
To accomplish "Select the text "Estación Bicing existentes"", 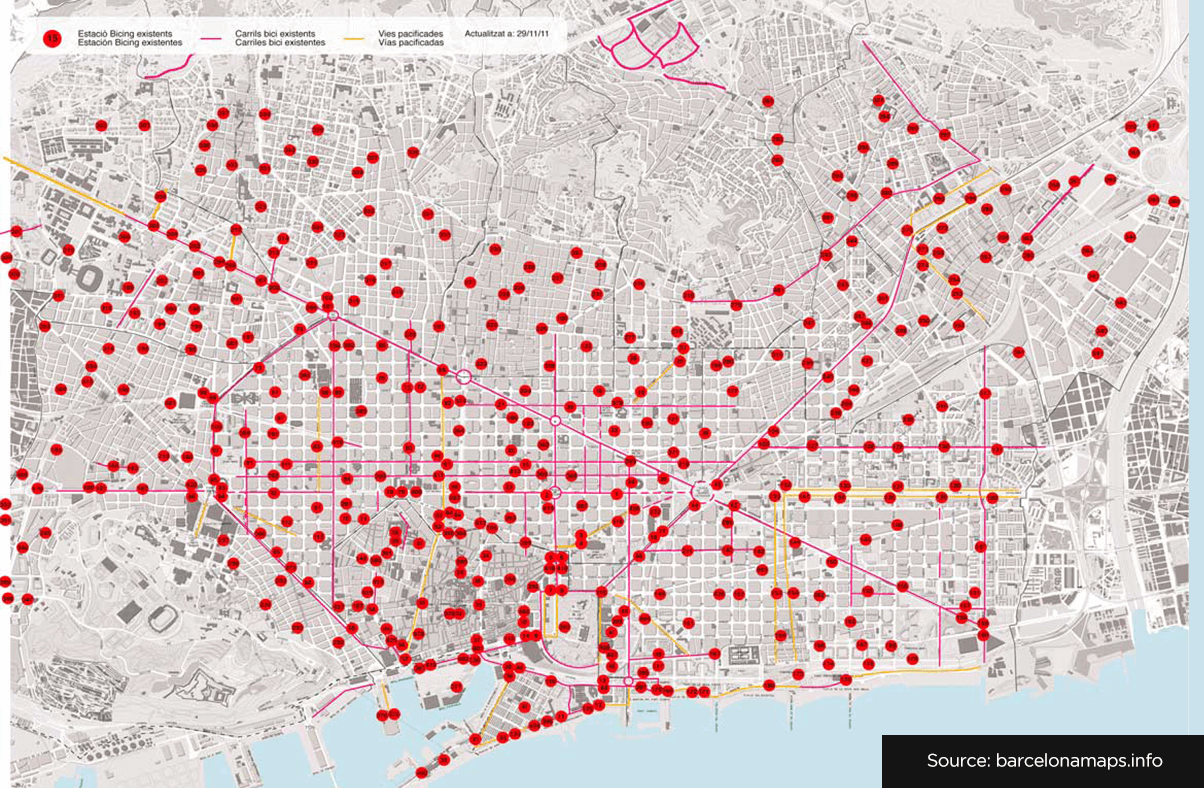I will [130, 43].
